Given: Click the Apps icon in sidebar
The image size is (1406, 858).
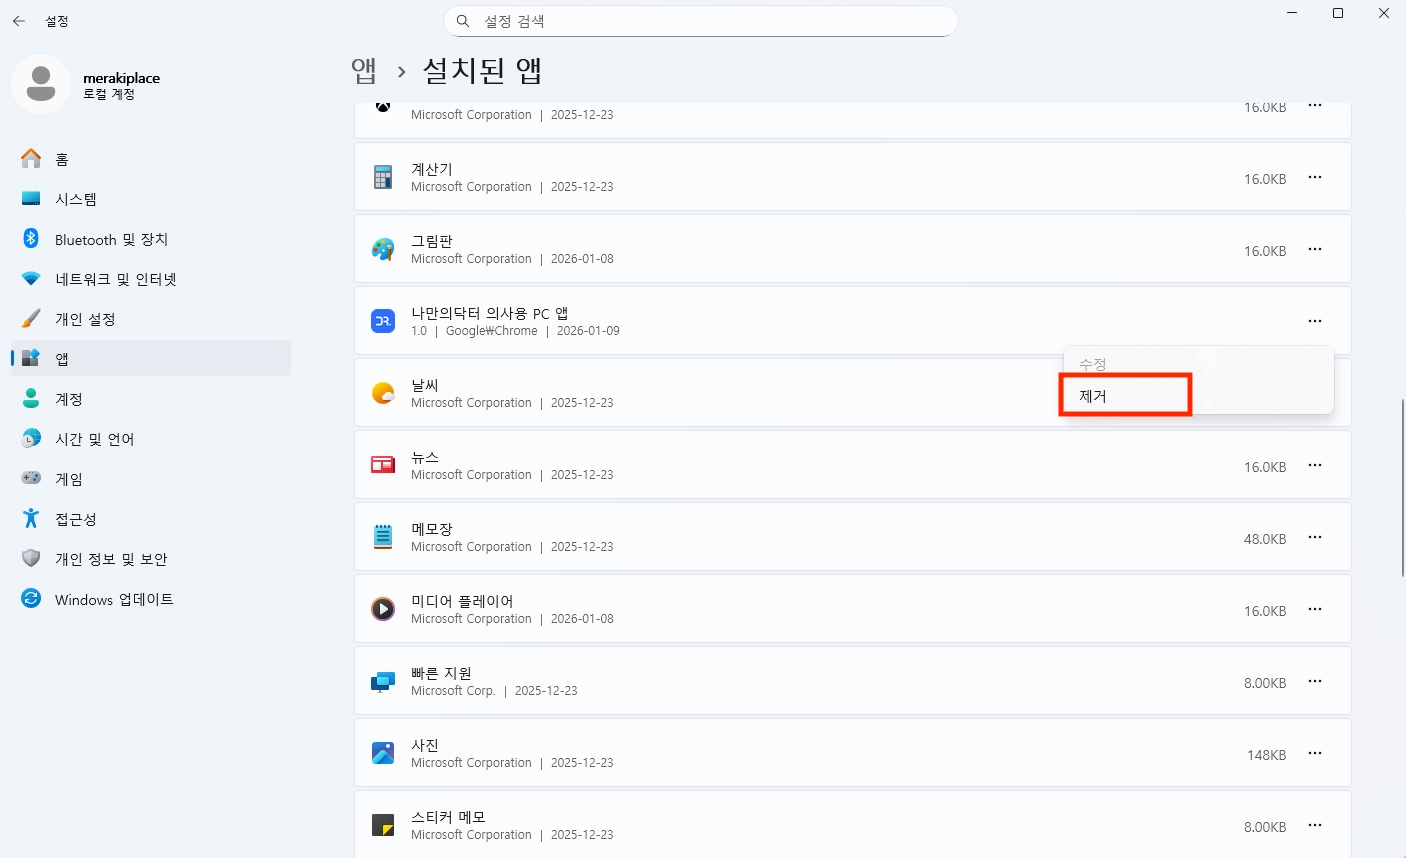Looking at the screenshot, I should coord(31,358).
